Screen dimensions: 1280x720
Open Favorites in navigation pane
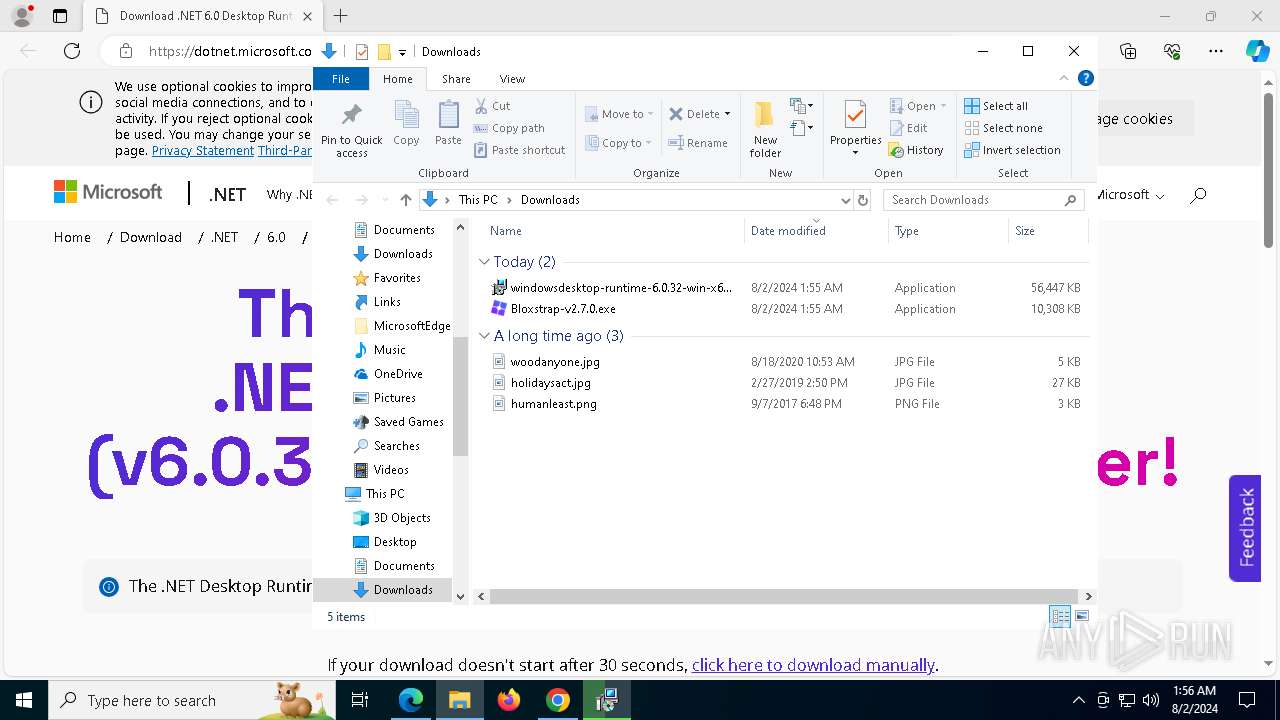coord(396,278)
